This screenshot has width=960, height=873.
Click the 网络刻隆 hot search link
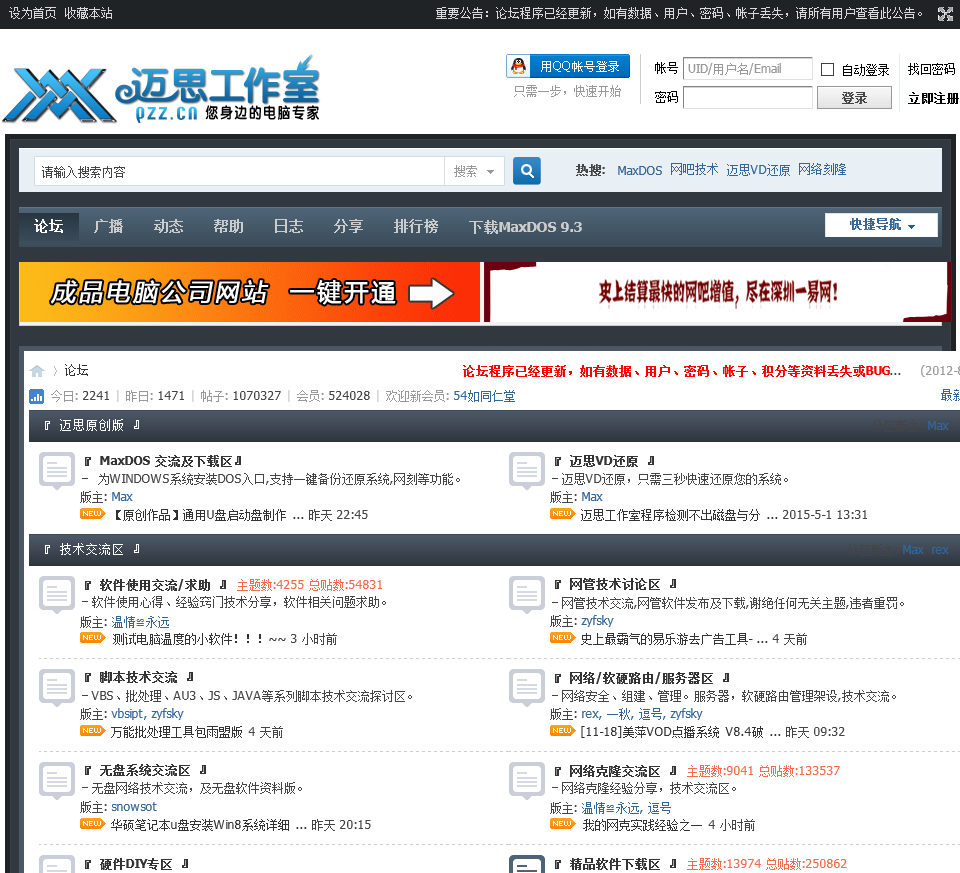coord(822,170)
